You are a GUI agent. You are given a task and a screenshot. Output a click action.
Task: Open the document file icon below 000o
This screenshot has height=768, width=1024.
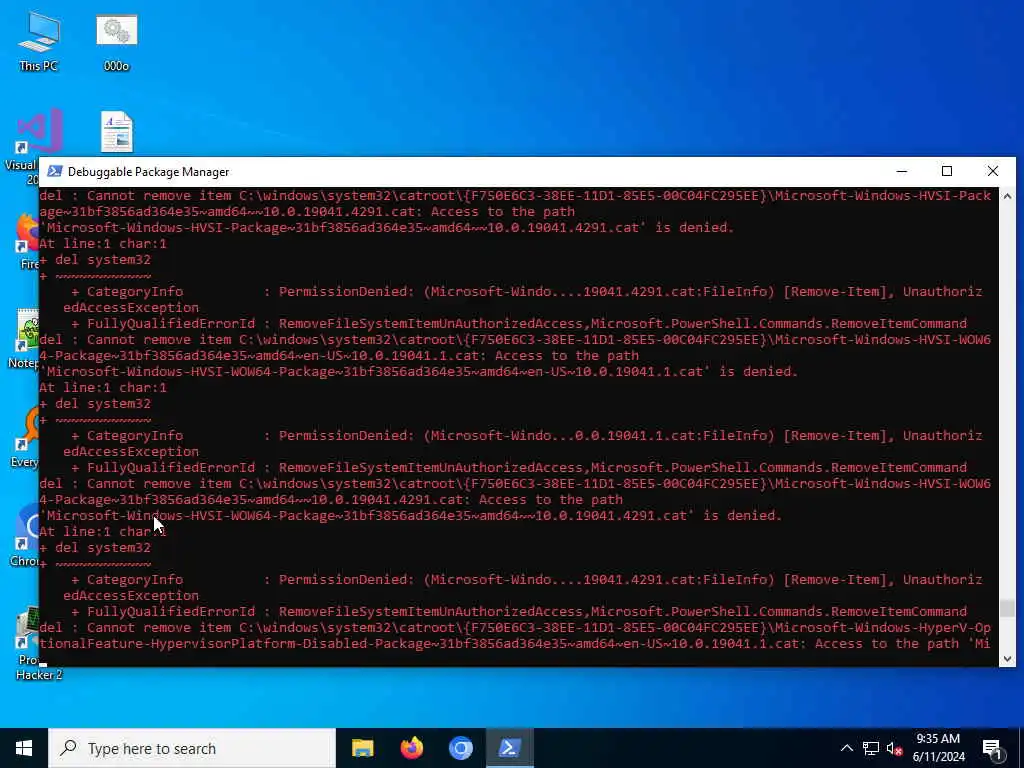116,132
